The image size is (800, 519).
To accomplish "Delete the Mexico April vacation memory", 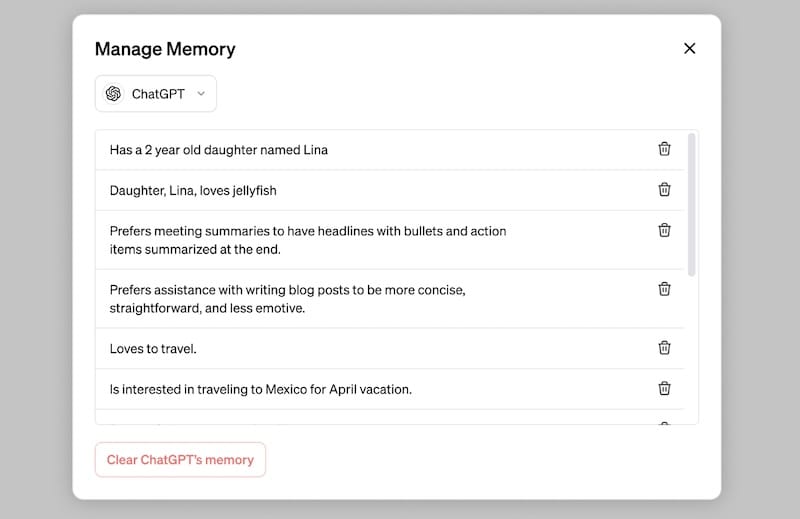I will (x=664, y=388).
